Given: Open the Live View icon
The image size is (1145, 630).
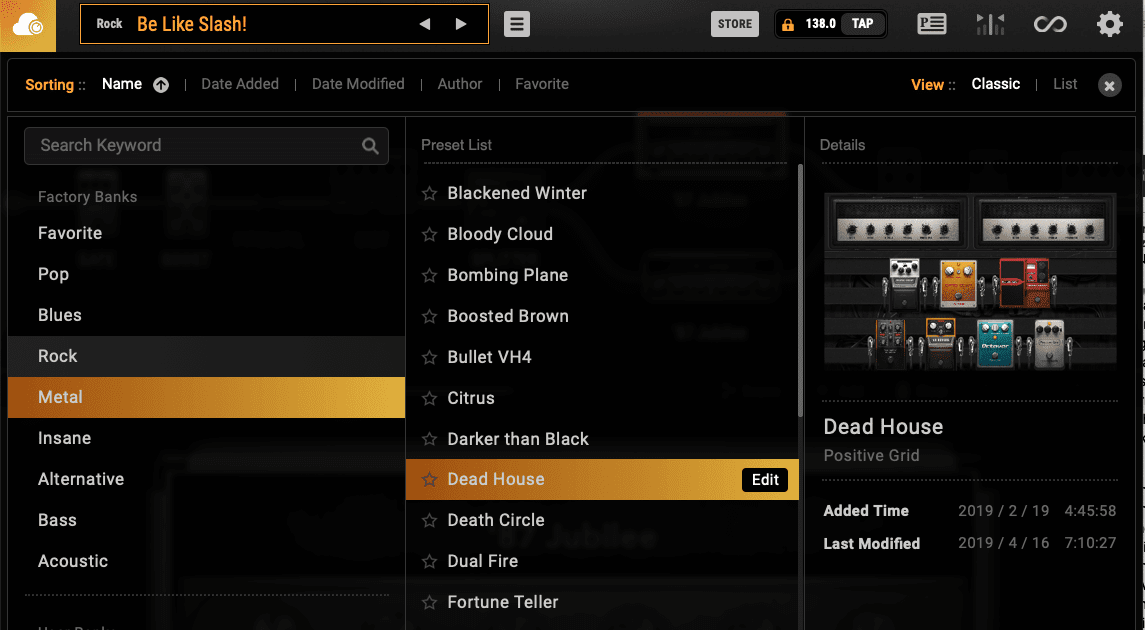Looking at the screenshot, I should tap(990, 24).
